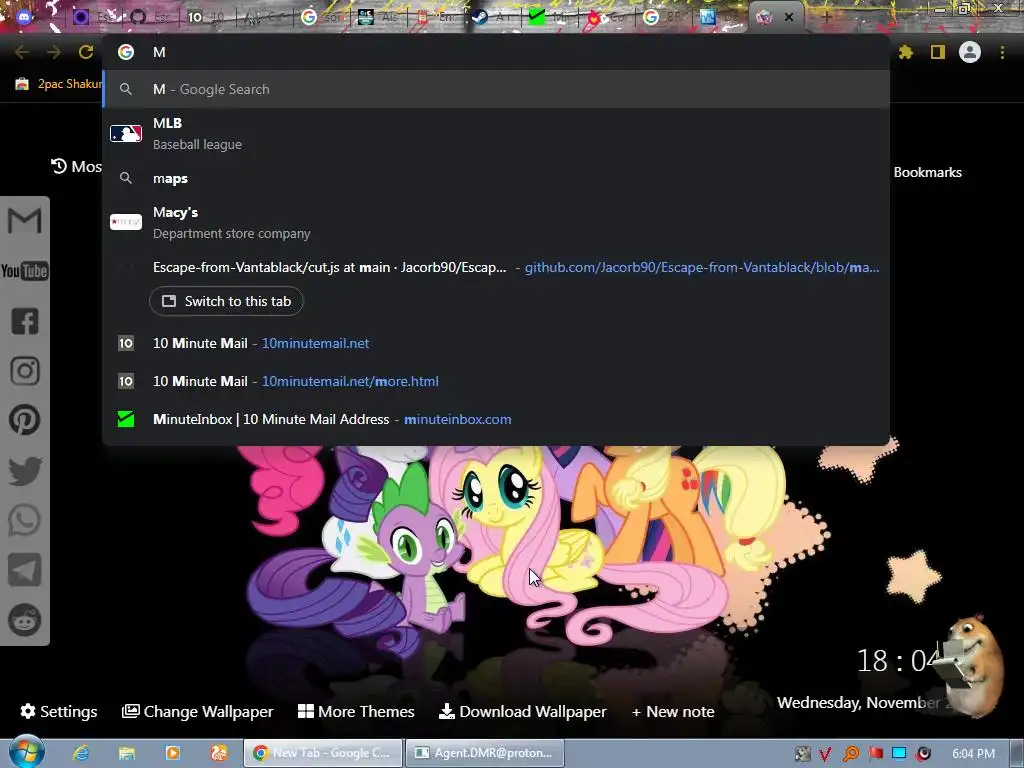Switch to the 10 Minute Mail tab
1024x768 pixels.
[208, 18]
